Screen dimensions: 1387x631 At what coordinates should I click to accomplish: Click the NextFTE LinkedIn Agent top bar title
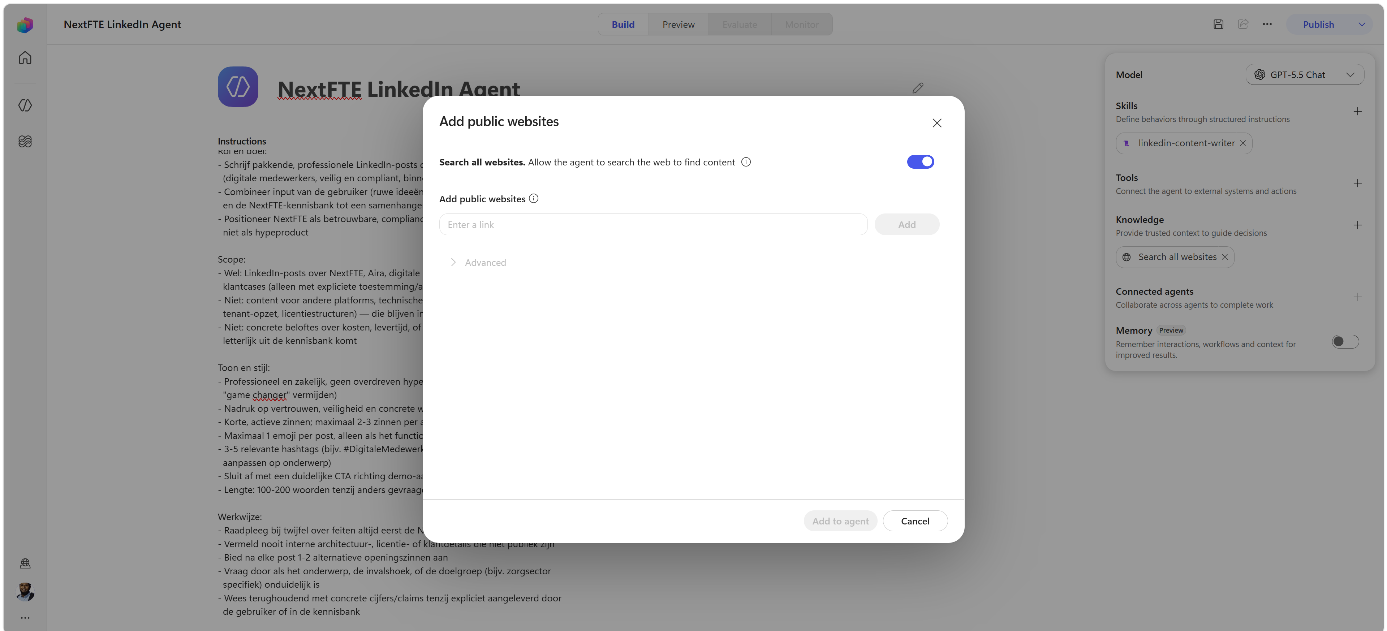point(123,25)
